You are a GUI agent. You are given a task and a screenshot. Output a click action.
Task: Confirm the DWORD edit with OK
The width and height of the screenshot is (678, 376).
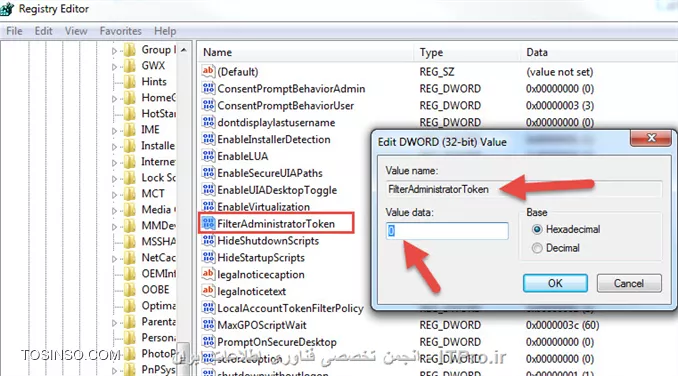pyautogui.click(x=555, y=283)
